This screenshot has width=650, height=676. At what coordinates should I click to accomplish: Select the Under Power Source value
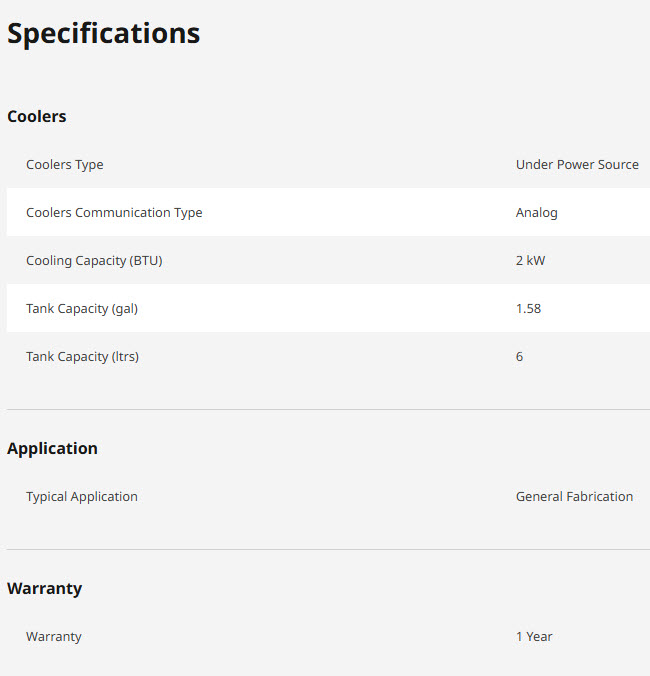(577, 164)
